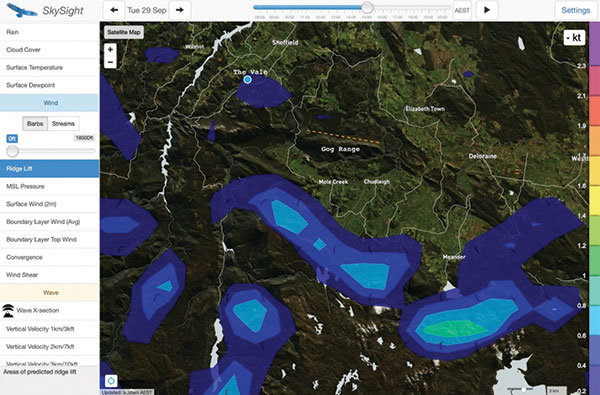
Task: Start the forecast animation play button
Action: 487,10
